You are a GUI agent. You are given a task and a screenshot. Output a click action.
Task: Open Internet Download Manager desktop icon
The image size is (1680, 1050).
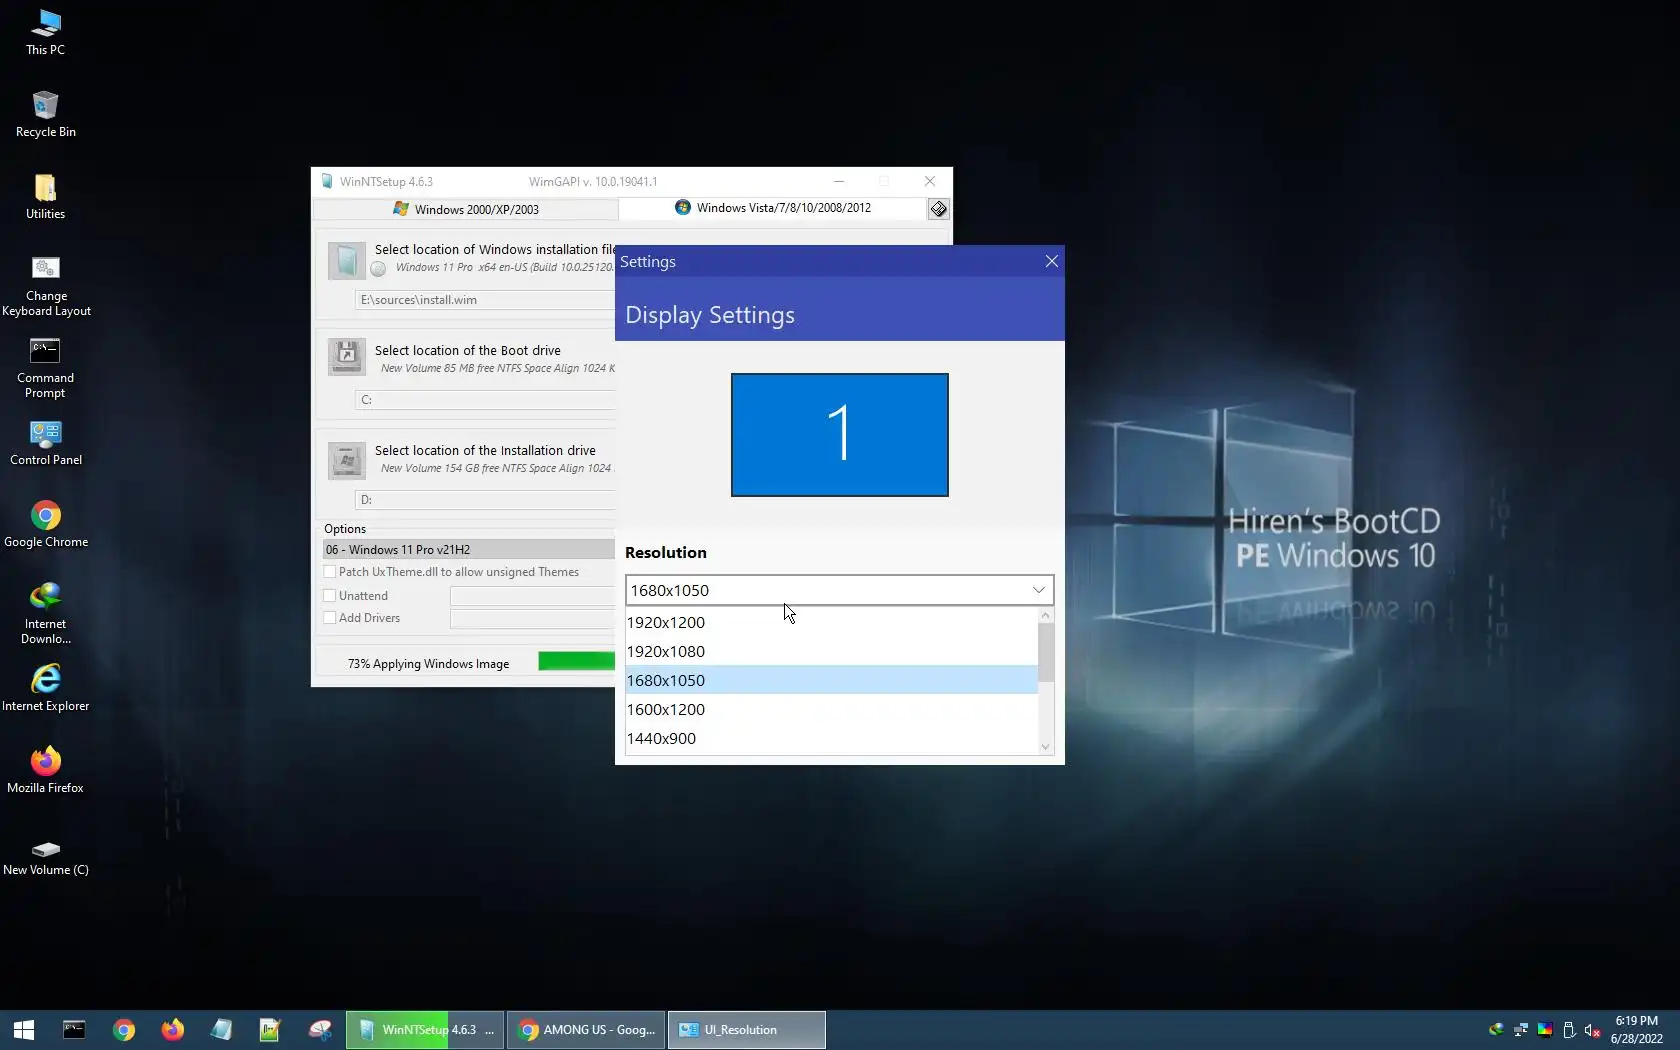tap(45, 614)
